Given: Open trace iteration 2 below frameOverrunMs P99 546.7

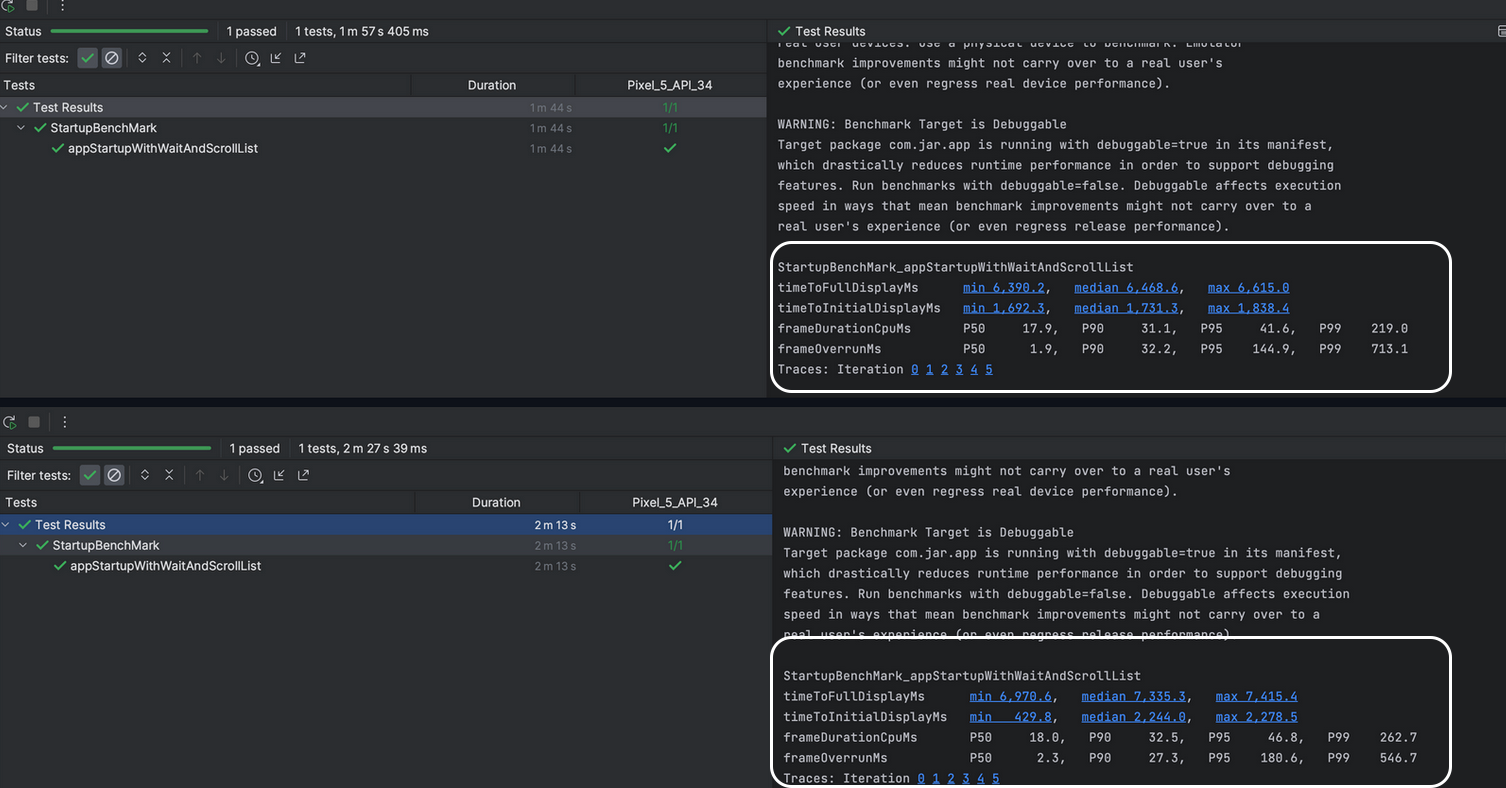Looking at the screenshot, I should [x=951, y=778].
